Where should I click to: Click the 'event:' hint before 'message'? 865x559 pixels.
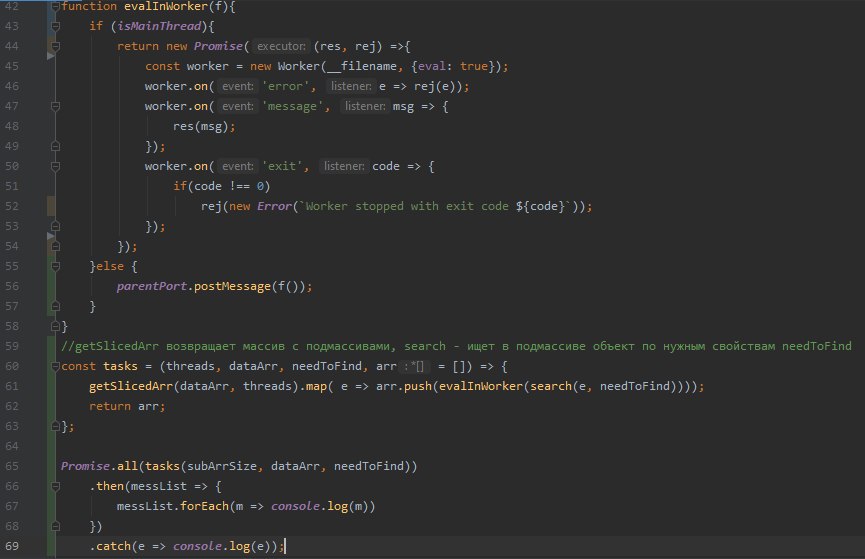pyautogui.click(x=238, y=106)
